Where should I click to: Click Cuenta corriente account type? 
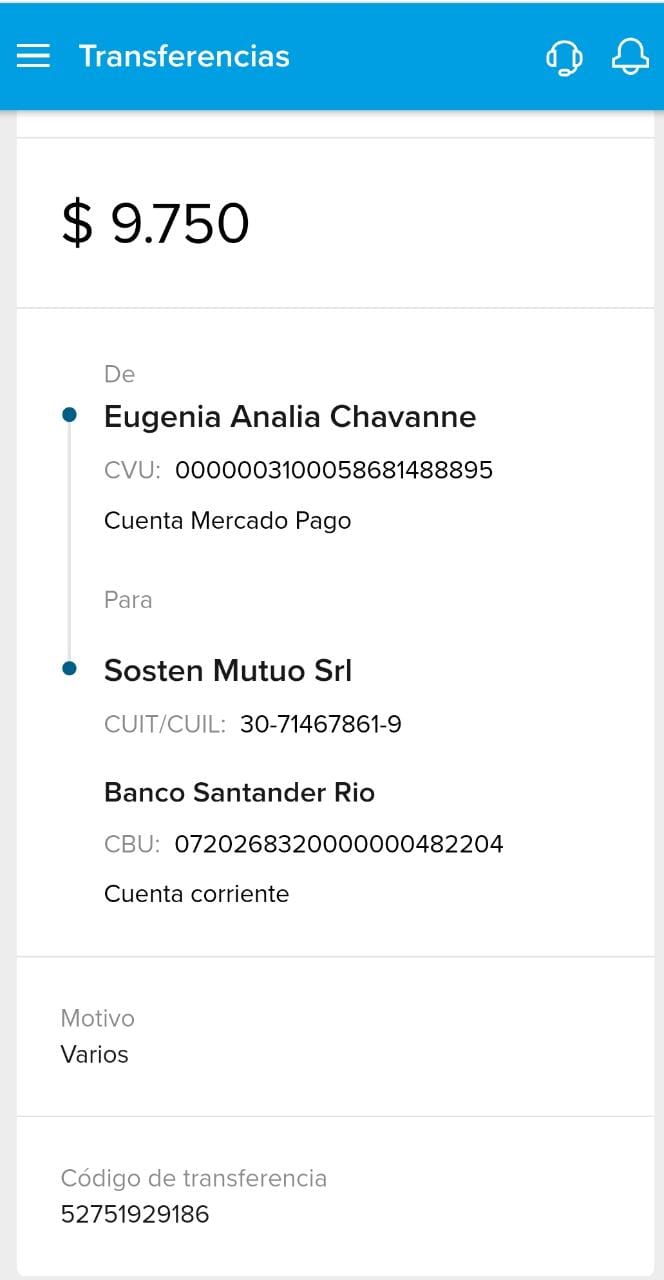(x=196, y=893)
